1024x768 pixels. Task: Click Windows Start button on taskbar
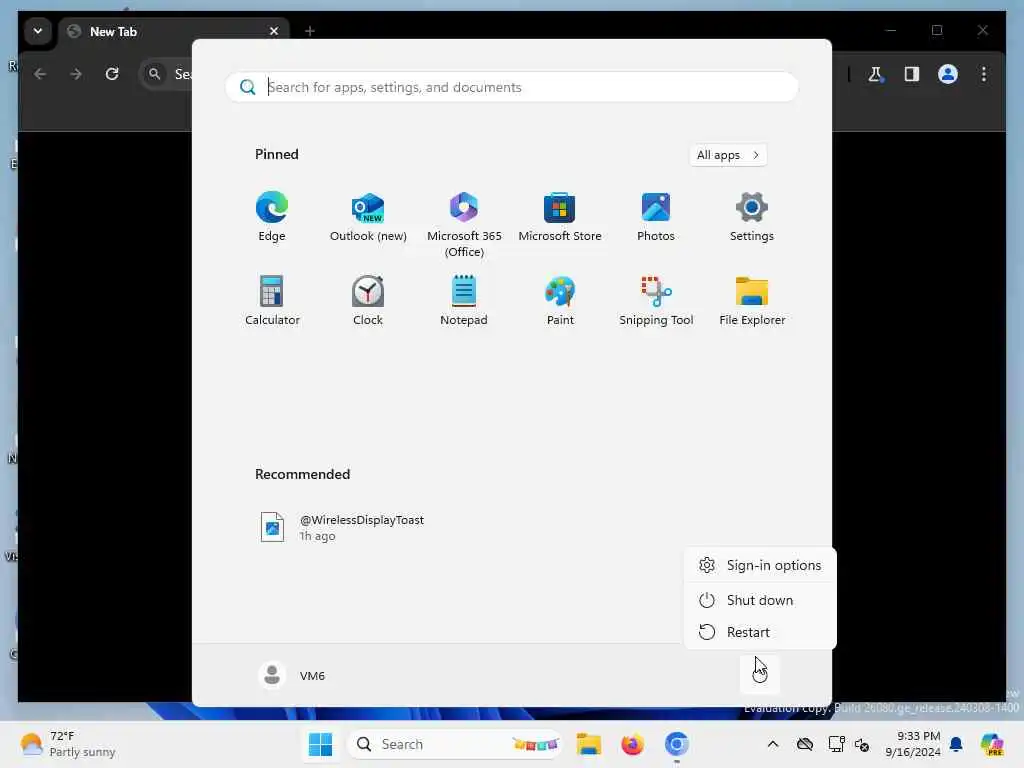point(320,744)
